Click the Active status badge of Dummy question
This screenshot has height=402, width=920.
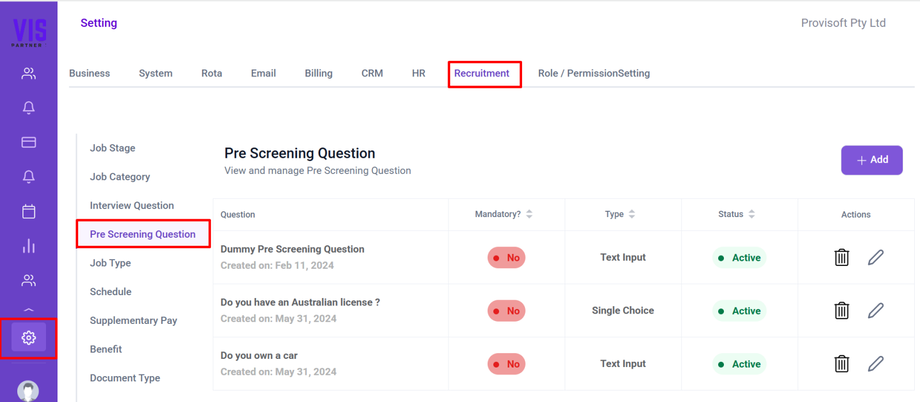coord(739,258)
